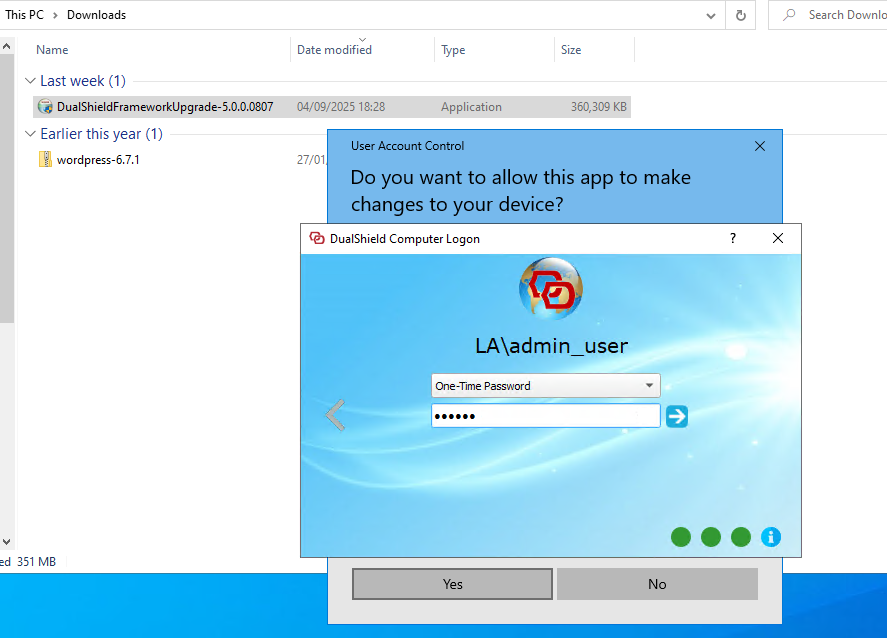Screen dimensions: 887x638
Task: Click the leftmost green status circle
Action: click(681, 537)
